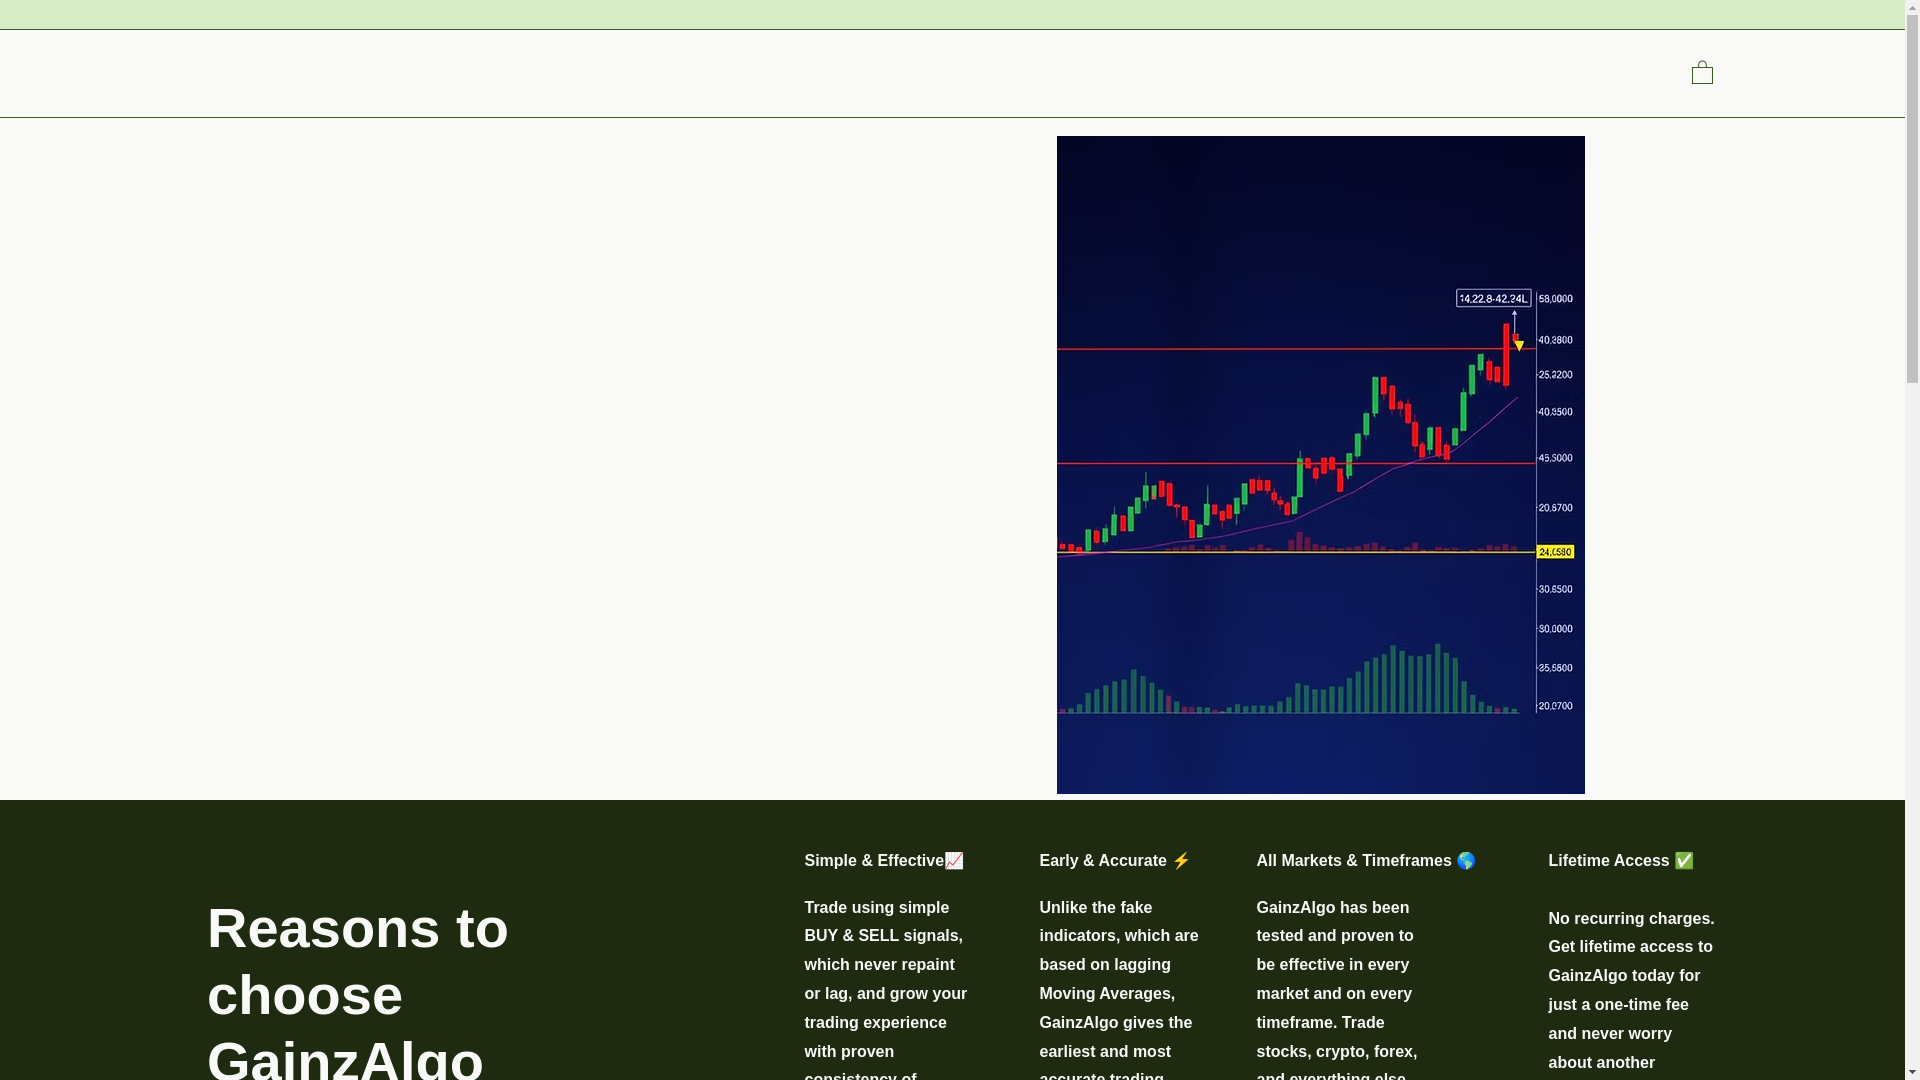The image size is (1920, 1080).
Task: Click the vertical page scrollbar
Action: point(1912,540)
